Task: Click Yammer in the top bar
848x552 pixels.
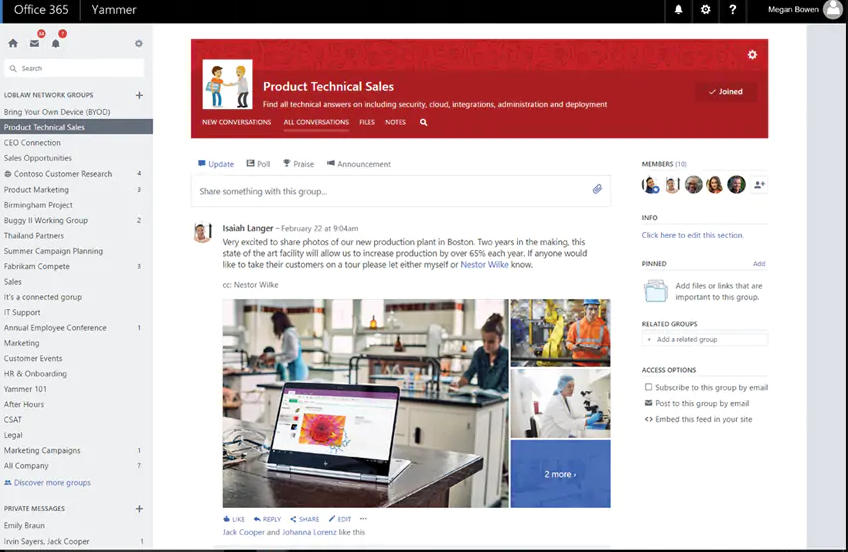Action: coord(114,10)
